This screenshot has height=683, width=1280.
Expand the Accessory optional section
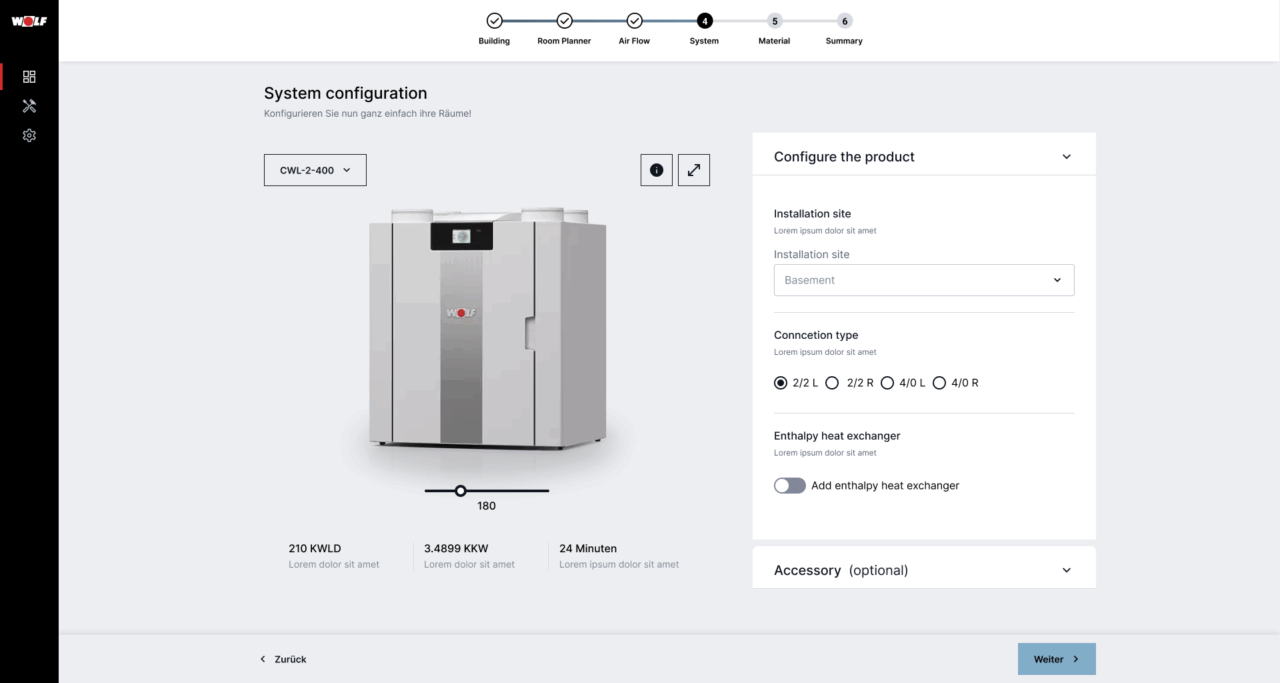(x=1066, y=570)
